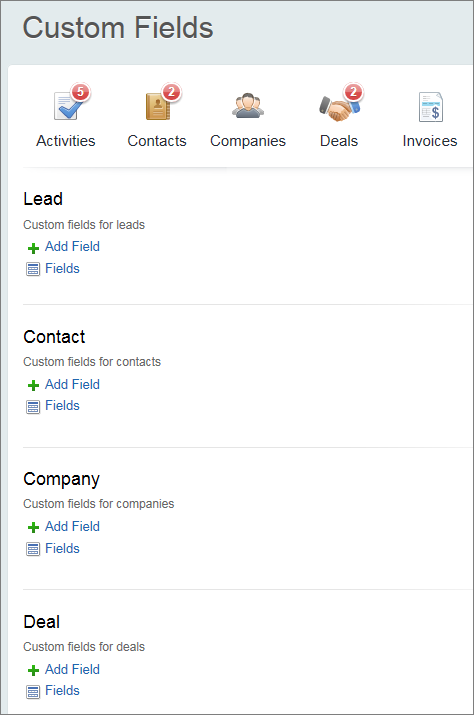View Fields link under Company

pyautogui.click(x=62, y=548)
